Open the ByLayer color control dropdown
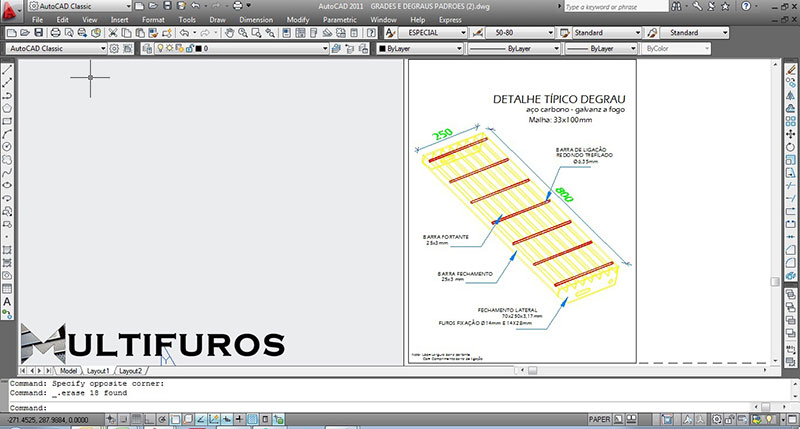Screen dimensions: 800x429 [418, 48]
